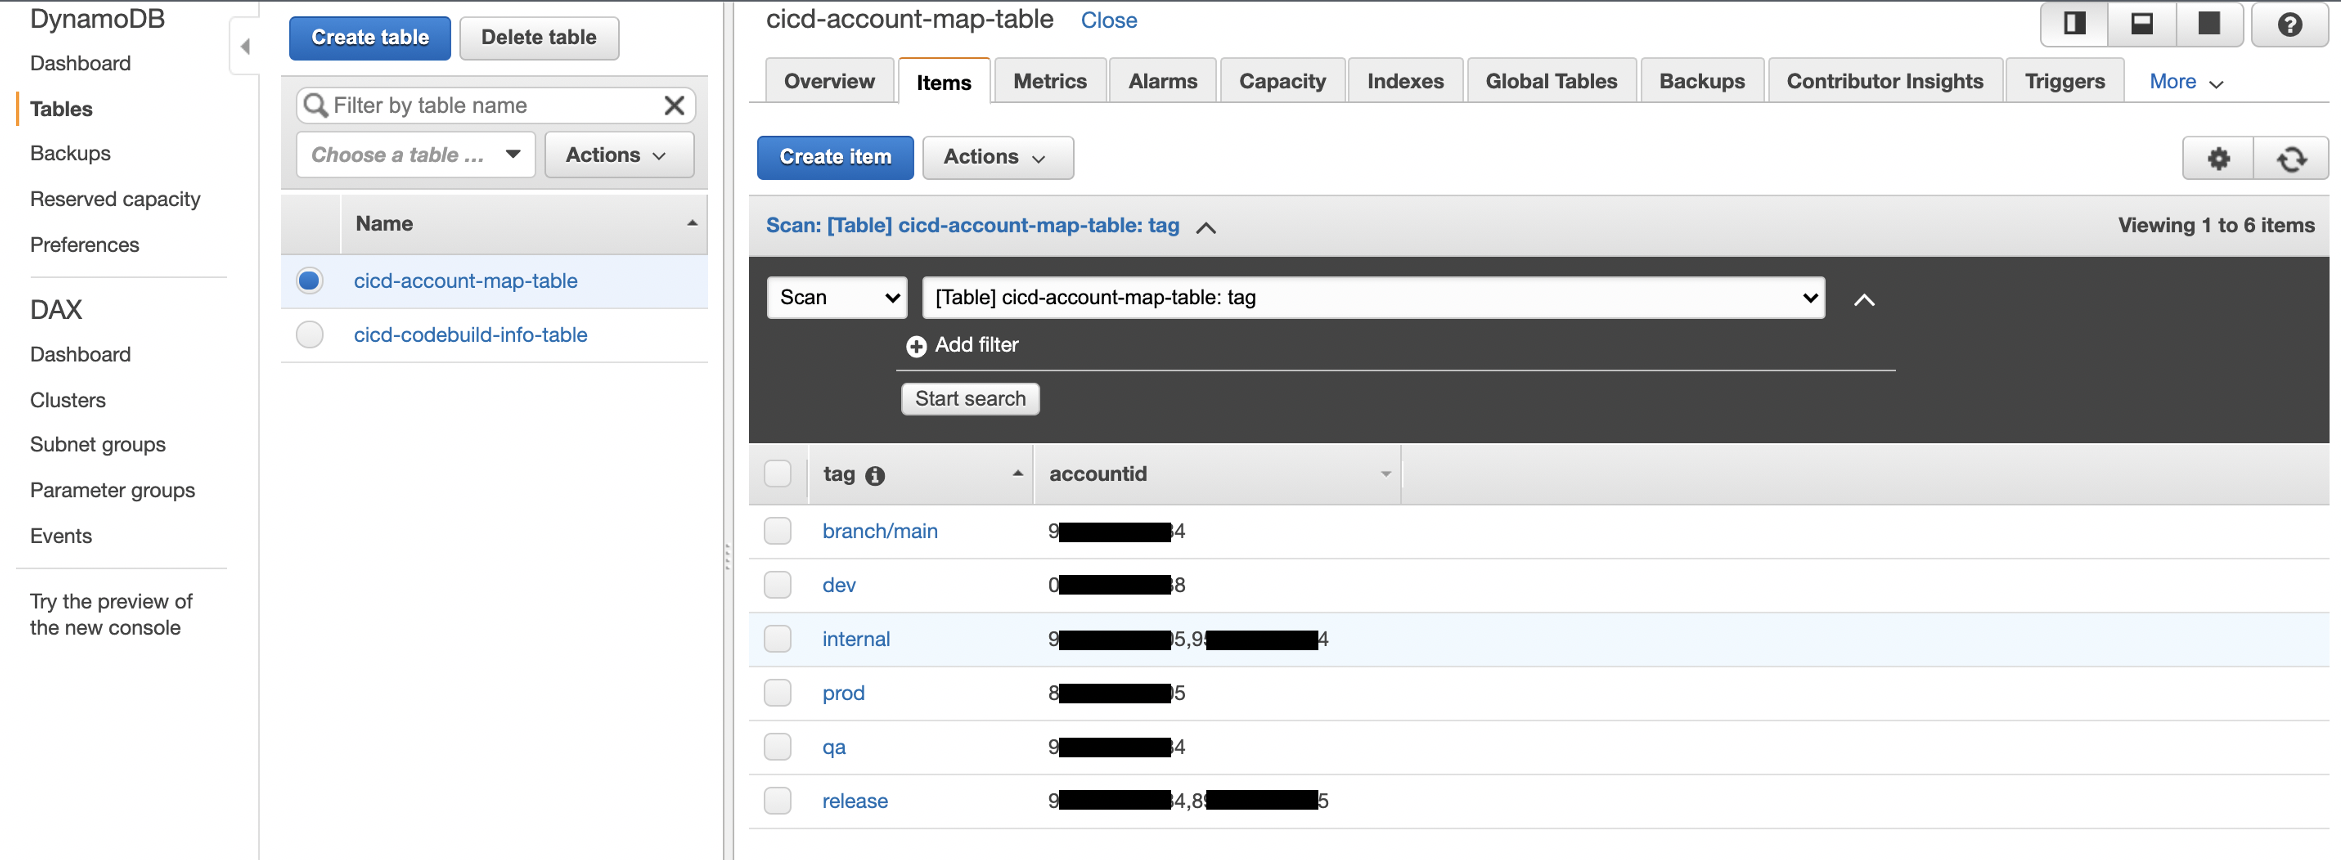Expand the More tabs menu
Viewport: 2346px width, 860px height.
2186,82
